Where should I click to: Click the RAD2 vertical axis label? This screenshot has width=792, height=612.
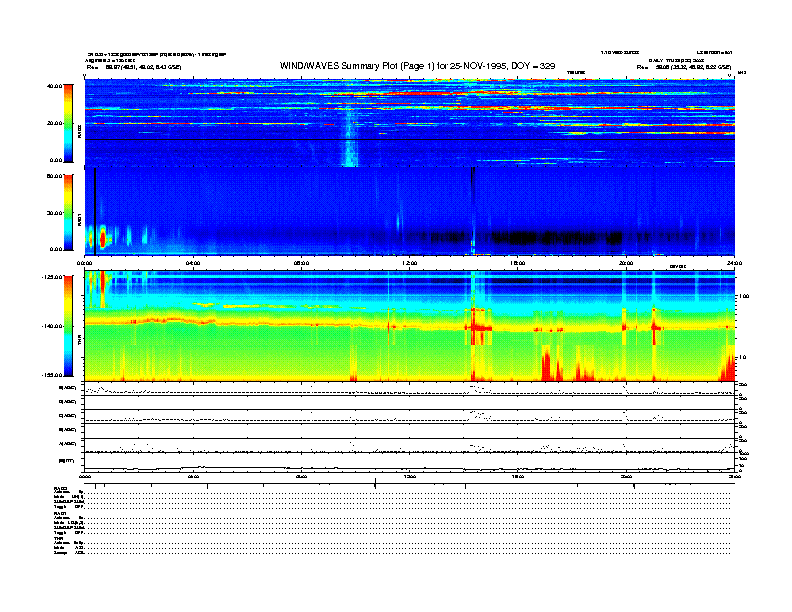(x=79, y=131)
